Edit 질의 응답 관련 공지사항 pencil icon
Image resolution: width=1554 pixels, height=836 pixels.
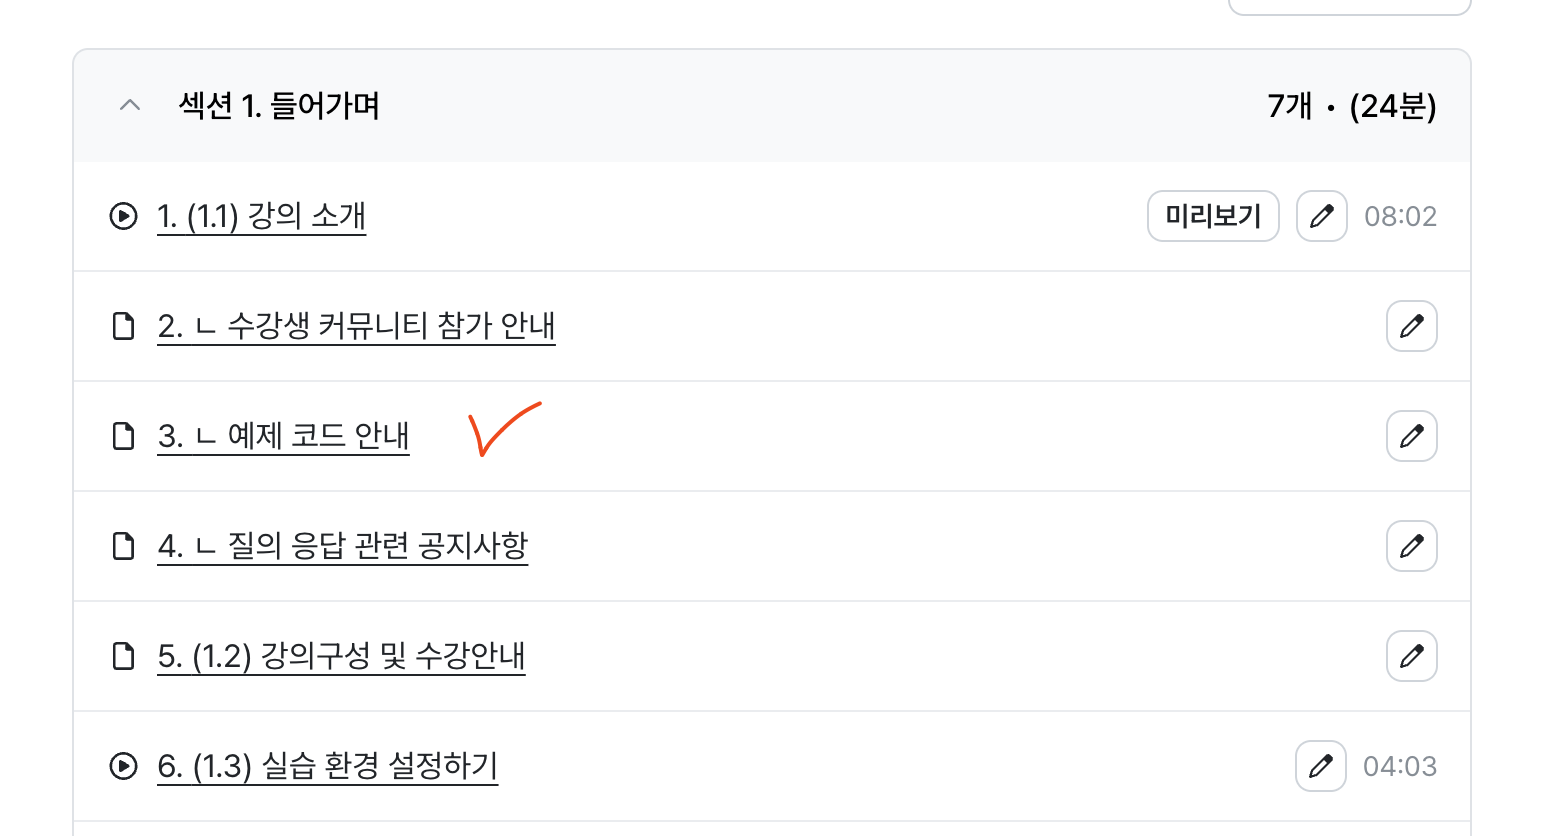point(1411,546)
